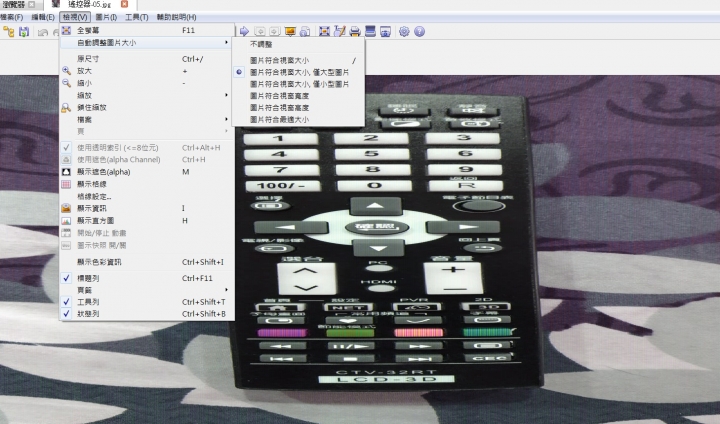Viewport: 720px width, 424px height.
Task: Open the 檔案(F) menu in menu bar
Action: coord(11,17)
